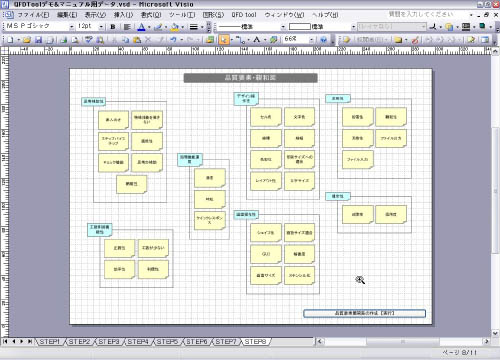
Task: Go to the first page tab with the leftmost arrow
Action: (5, 341)
